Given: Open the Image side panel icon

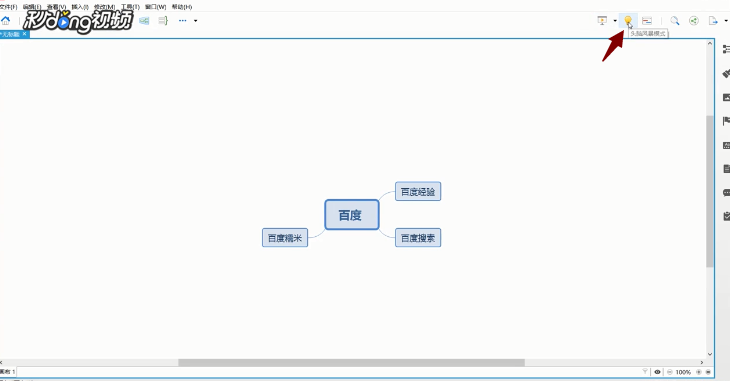Looking at the screenshot, I should pos(726,97).
